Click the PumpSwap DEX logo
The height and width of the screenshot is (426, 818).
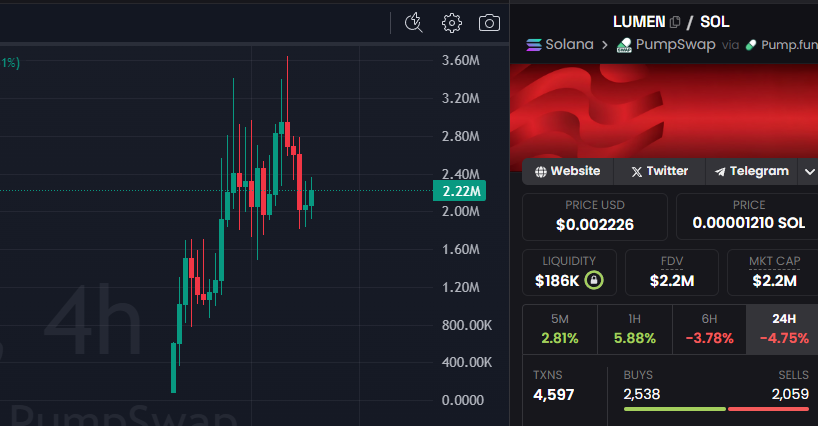[624, 45]
